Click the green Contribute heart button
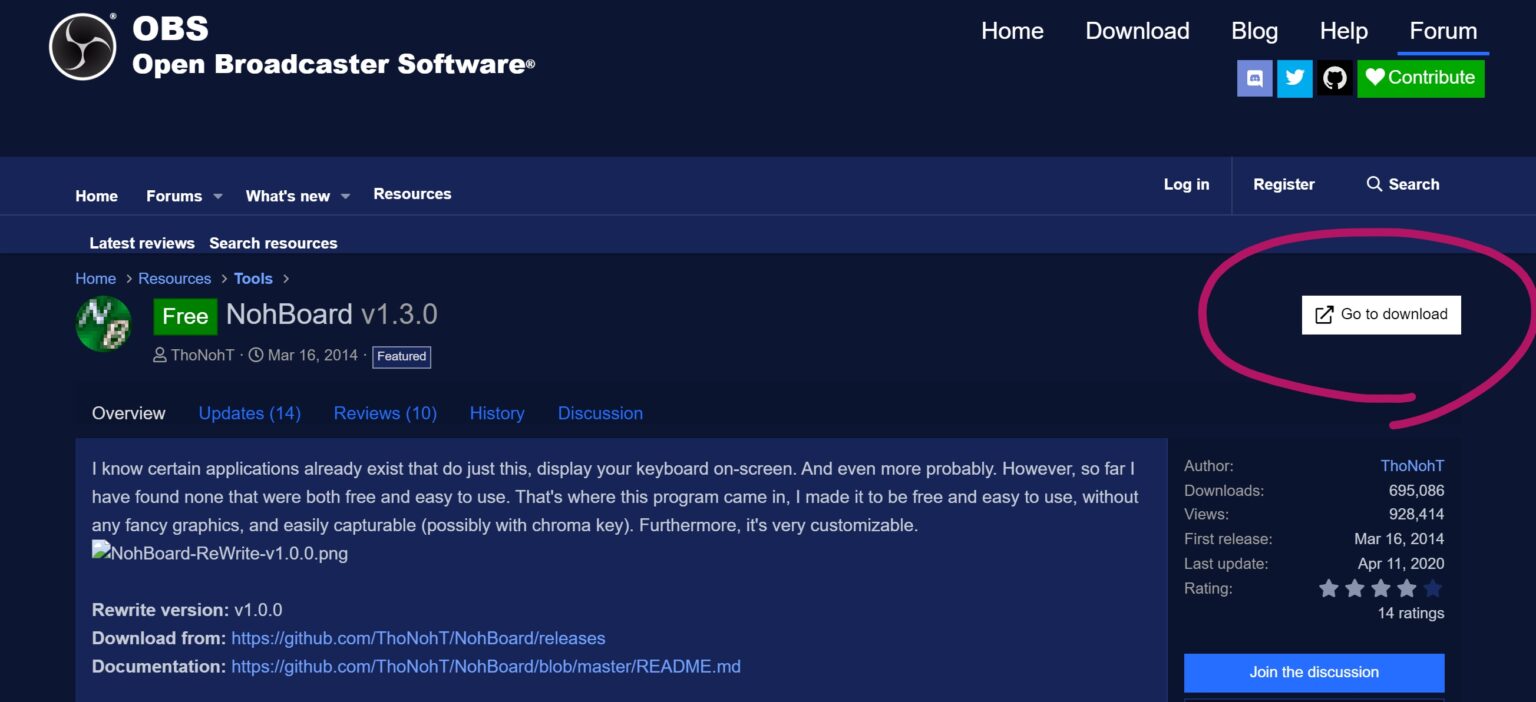This screenshot has width=1536, height=702. [1420, 78]
